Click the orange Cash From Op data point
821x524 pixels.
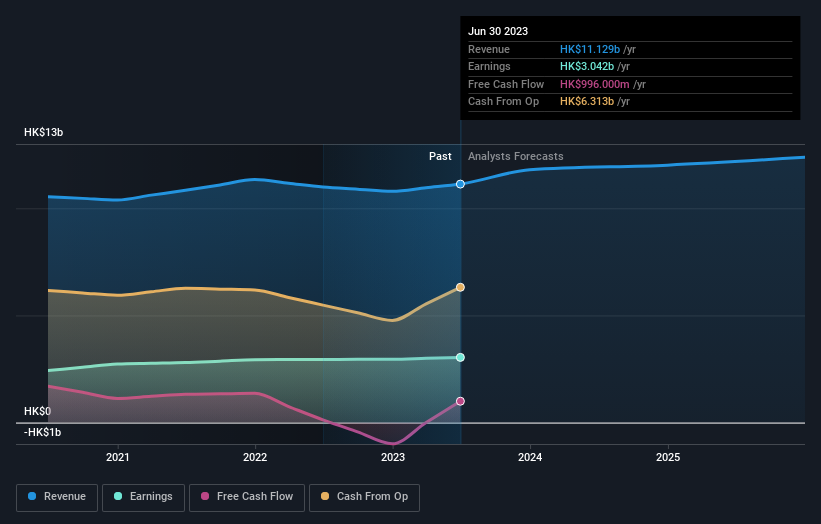(460, 287)
